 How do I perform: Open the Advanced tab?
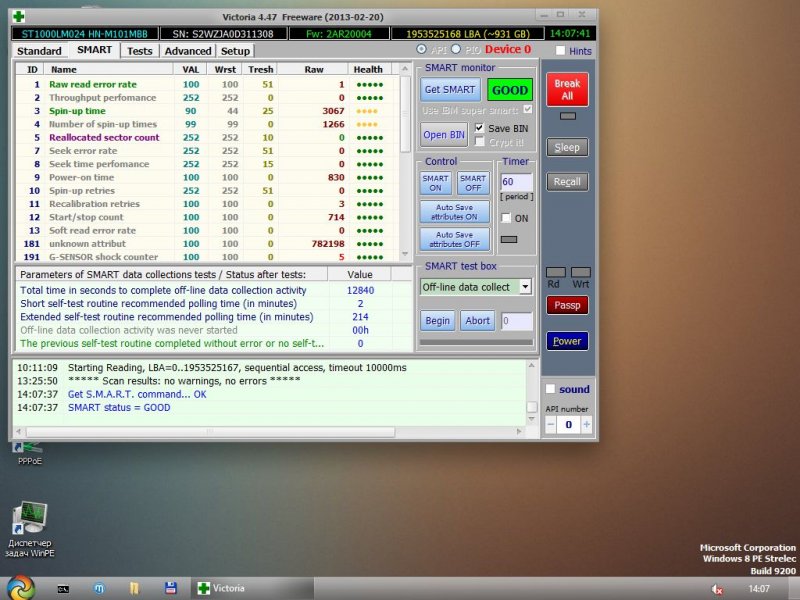click(x=188, y=50)
